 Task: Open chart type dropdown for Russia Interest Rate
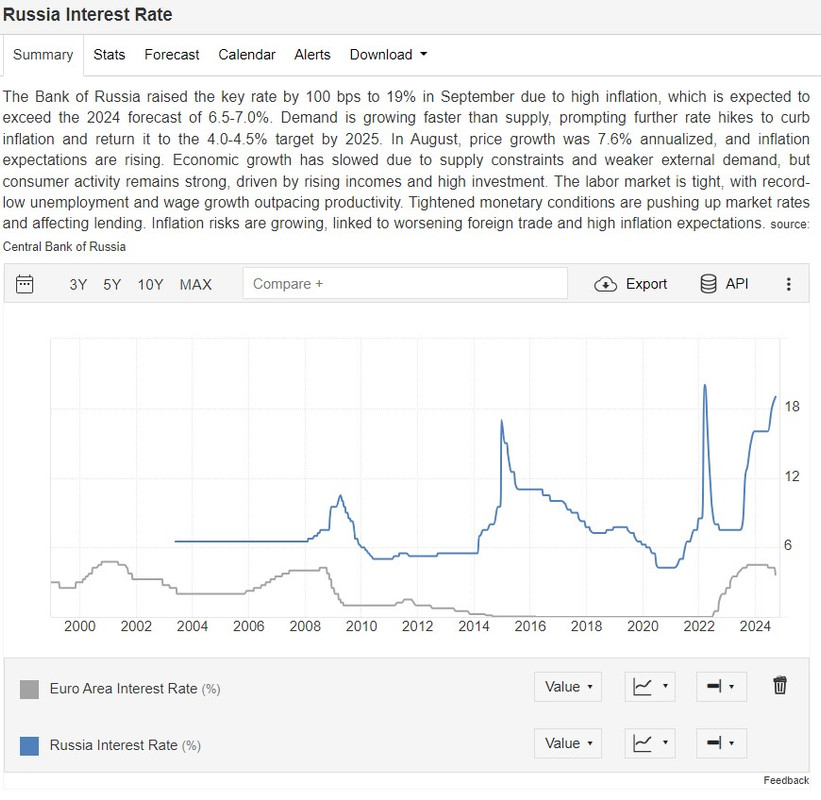(x=650, y=743)
